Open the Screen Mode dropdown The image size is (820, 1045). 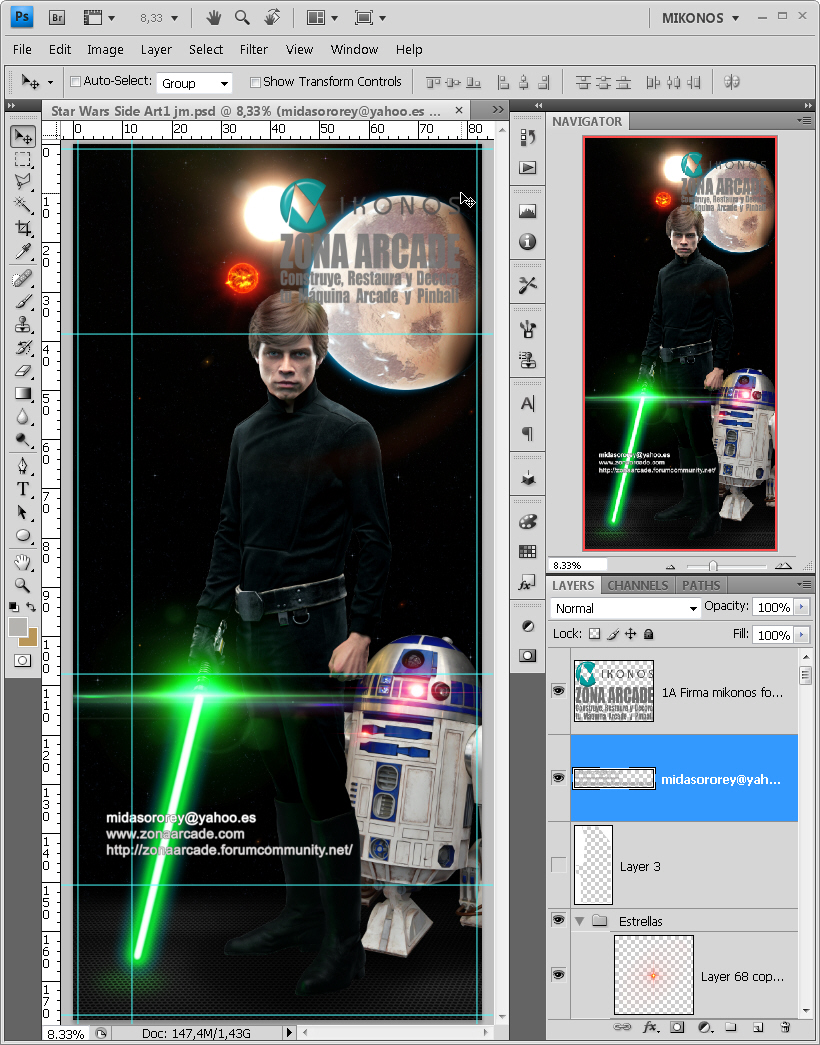(370, 18)
